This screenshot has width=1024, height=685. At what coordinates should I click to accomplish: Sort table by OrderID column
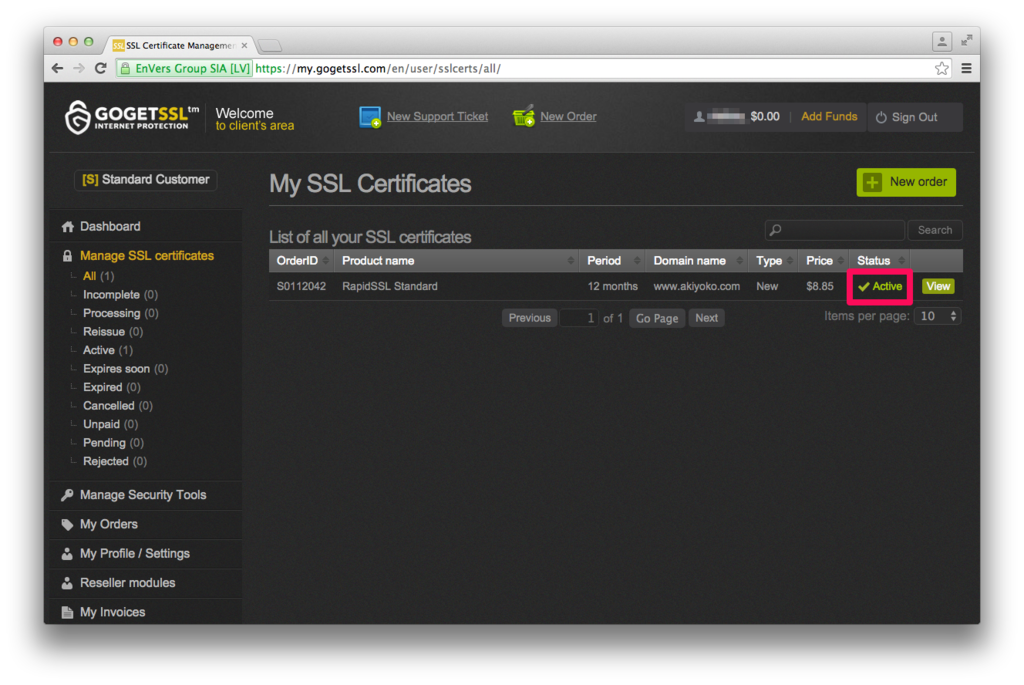point(301,261)
